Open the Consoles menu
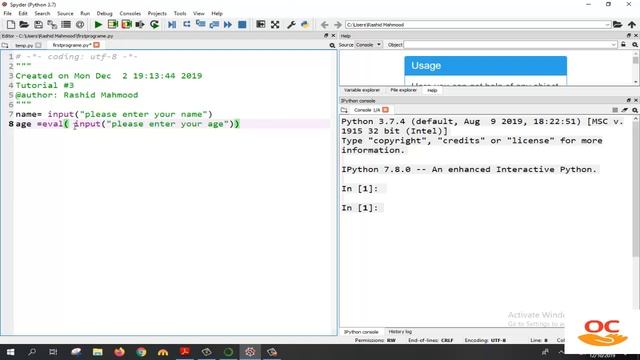 coord(130,13)
